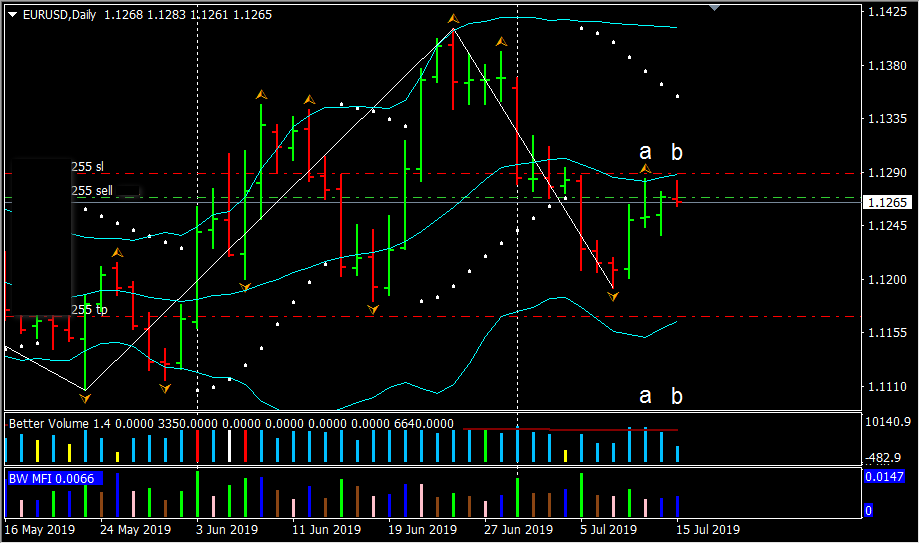The image size is (920, 544).
Task: Click the down fractal arrow at the lowest low
Action: point(85,398)
